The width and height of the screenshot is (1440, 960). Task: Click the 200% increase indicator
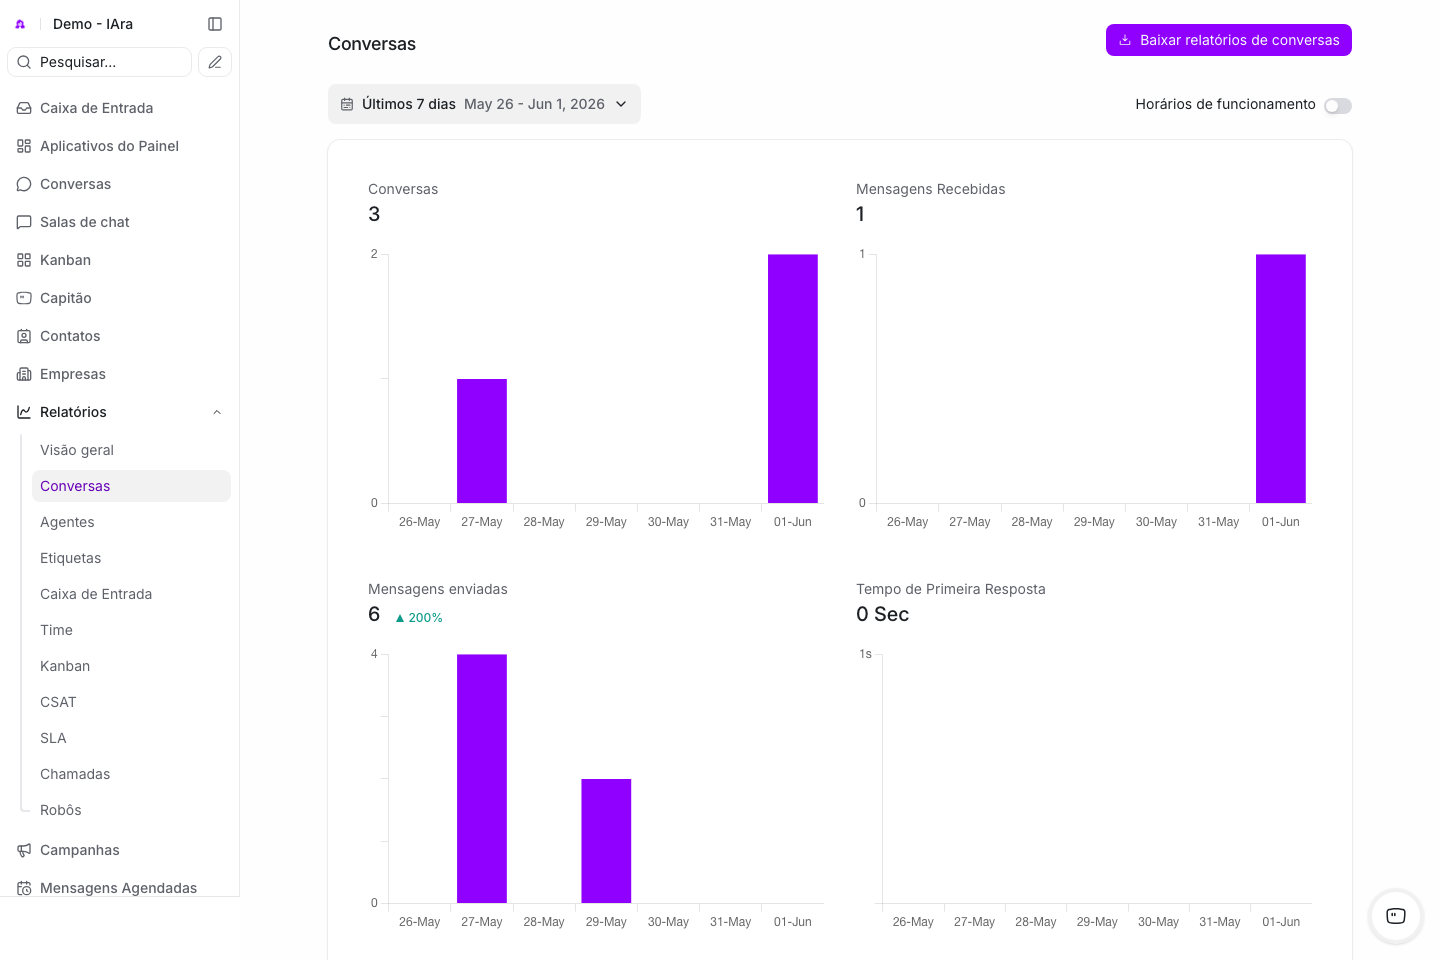click(x=419, y=618)
